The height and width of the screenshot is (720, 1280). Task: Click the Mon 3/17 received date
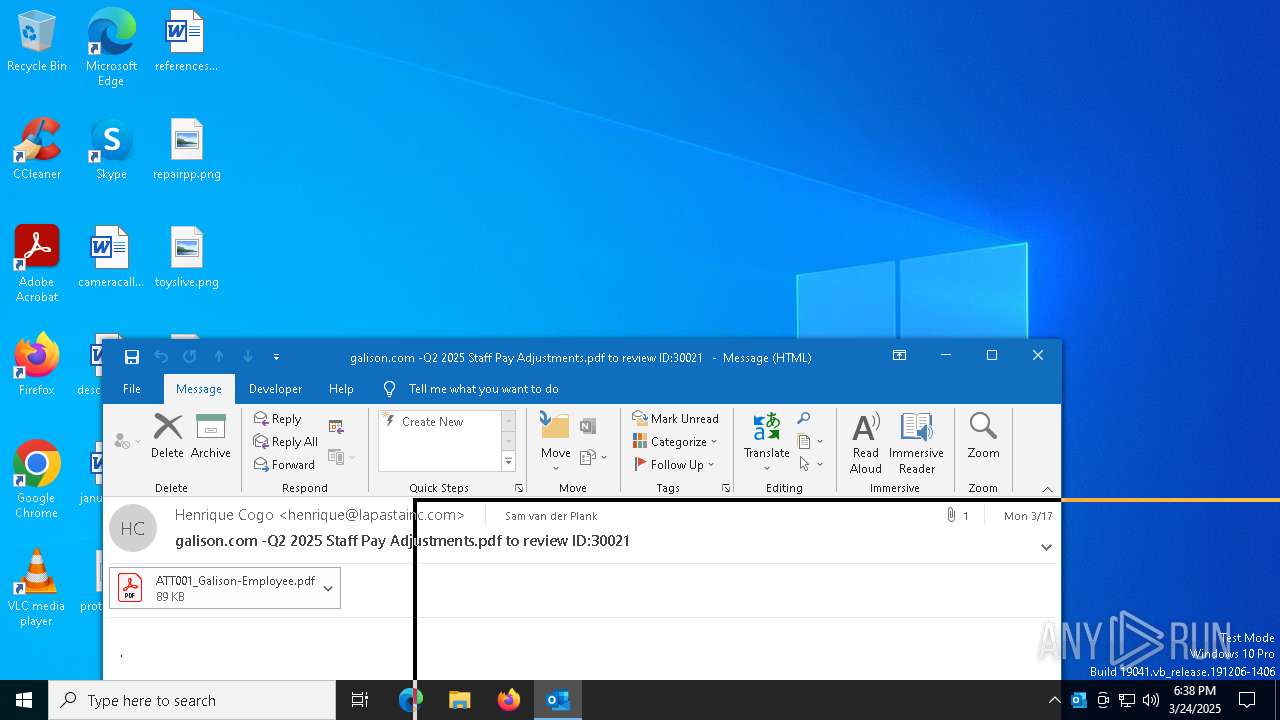coord(1028,516)
